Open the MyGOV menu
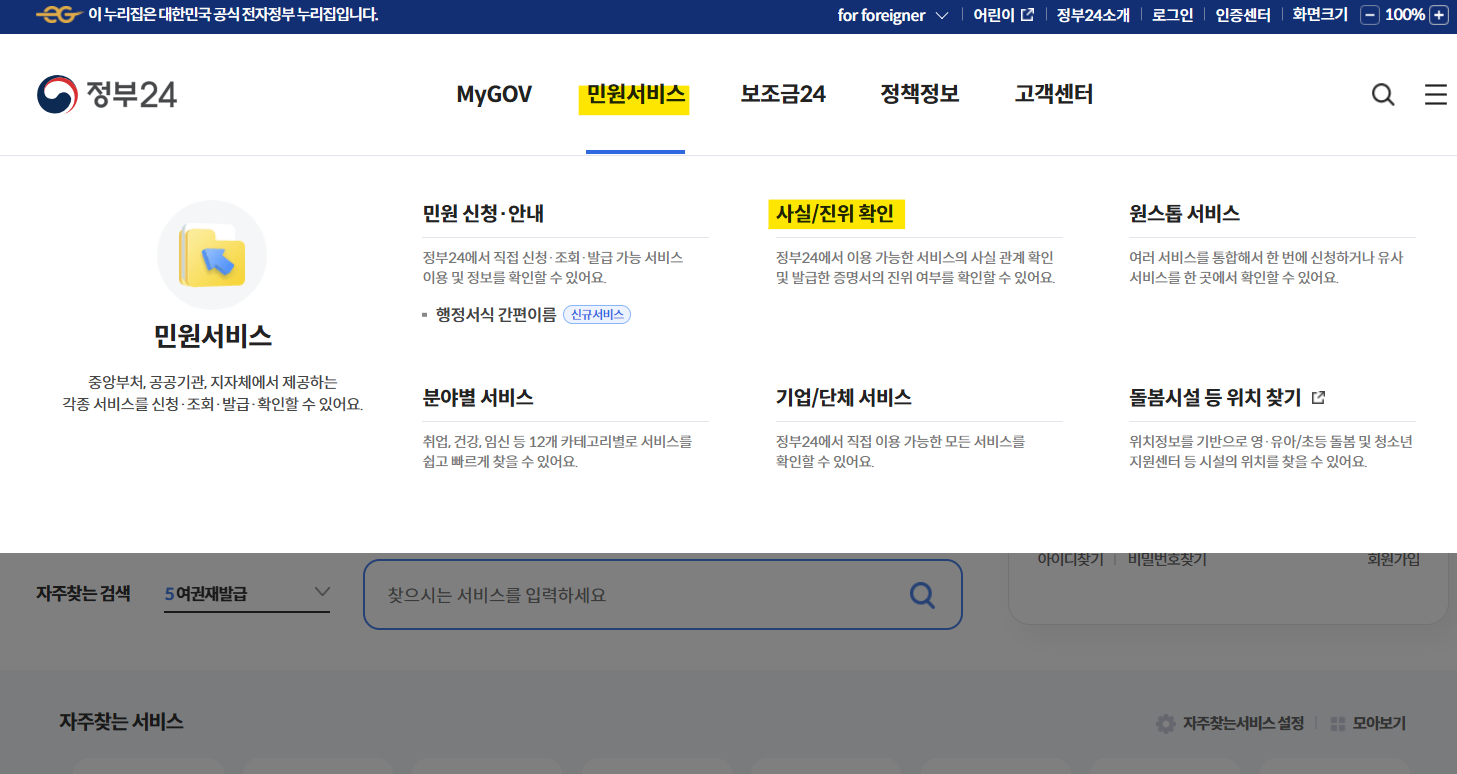Screen dimensions: 1457x774 click(x=494, y=95)
